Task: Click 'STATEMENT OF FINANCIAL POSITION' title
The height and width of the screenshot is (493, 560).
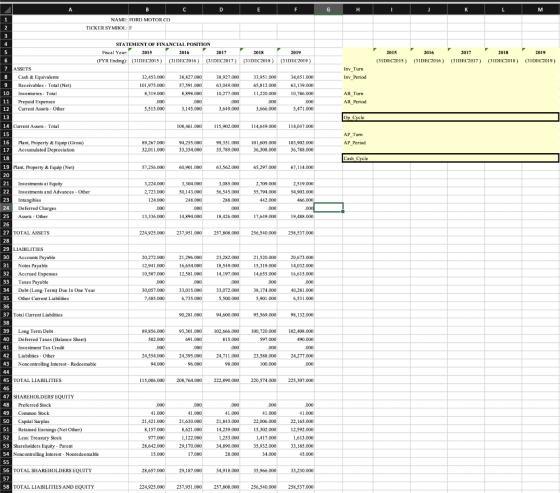Action: pyautogui.click(x=163, y=44)
